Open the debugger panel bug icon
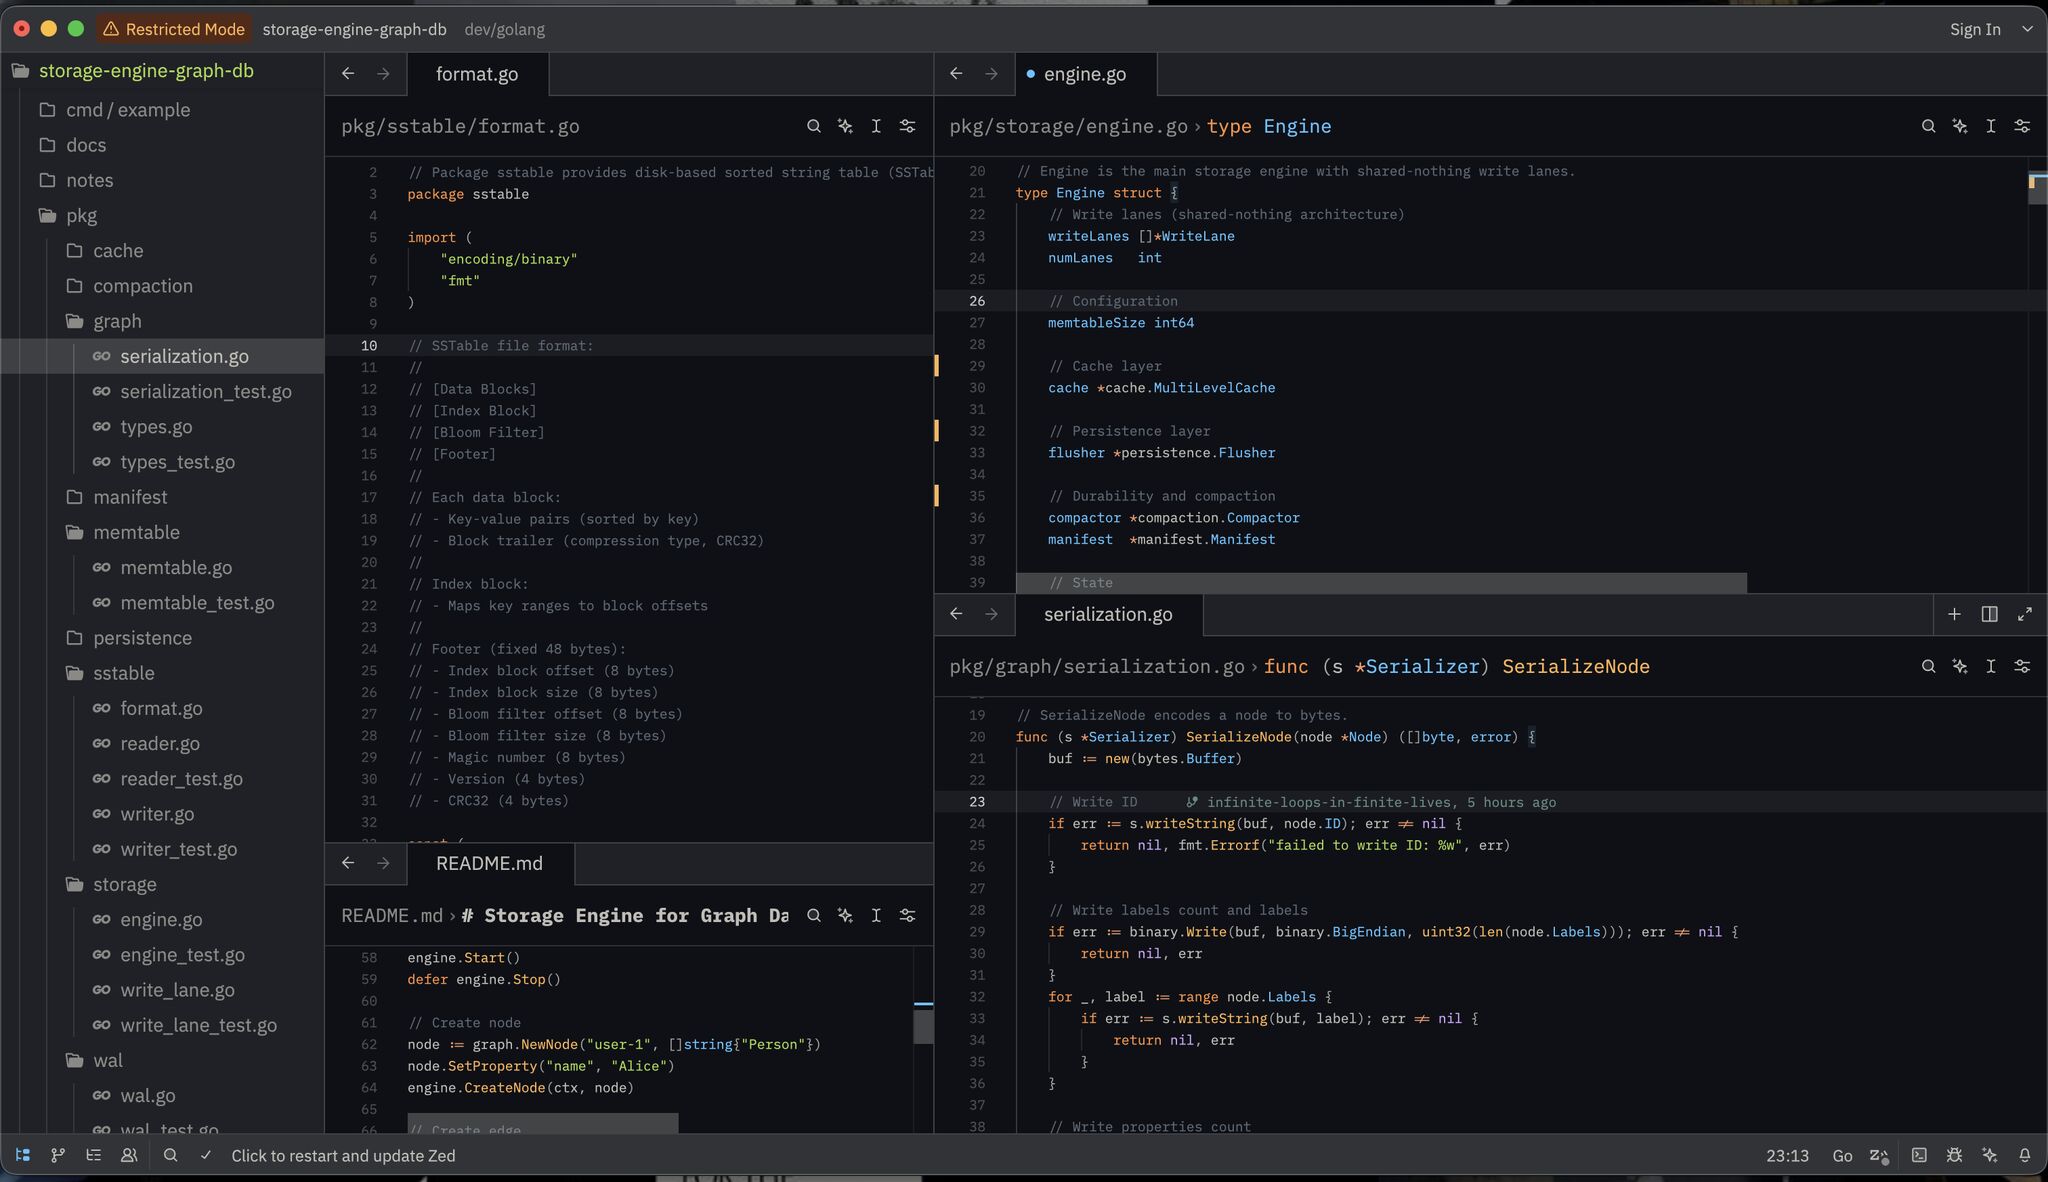This screenshot has height=1182, width=2048. 1954,1155
